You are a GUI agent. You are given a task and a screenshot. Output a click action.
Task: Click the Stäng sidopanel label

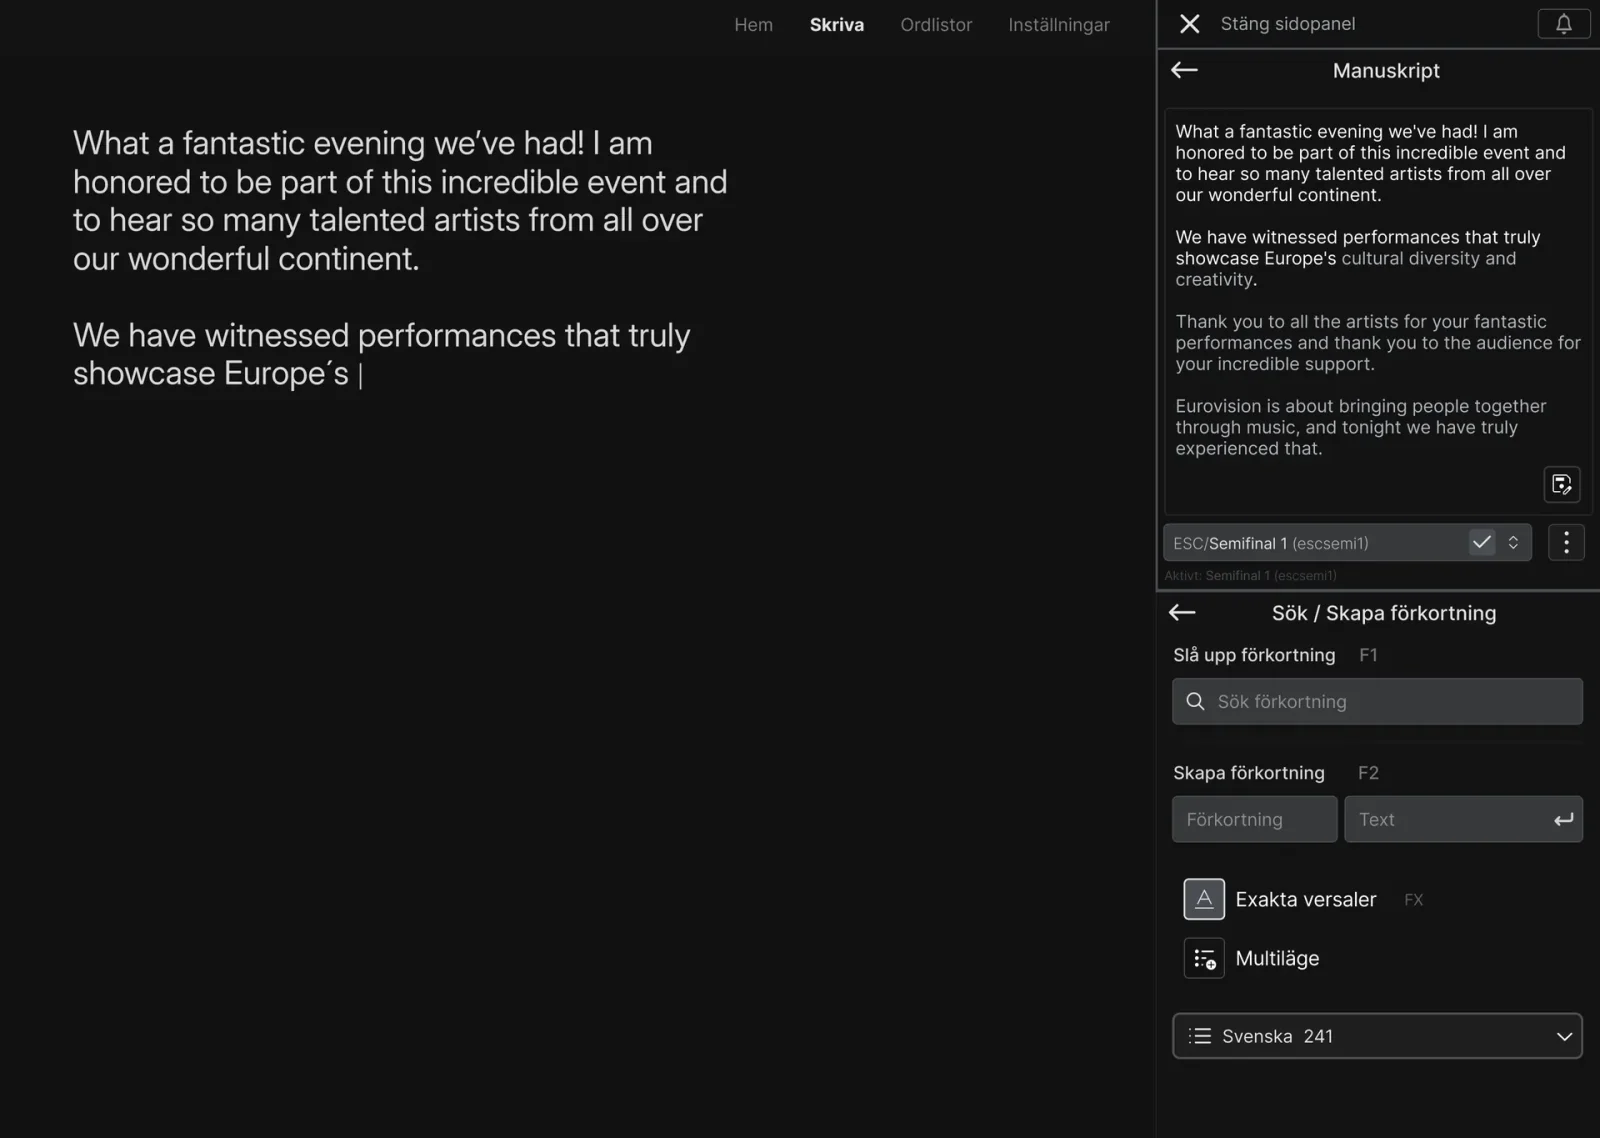coord(1287,24)
